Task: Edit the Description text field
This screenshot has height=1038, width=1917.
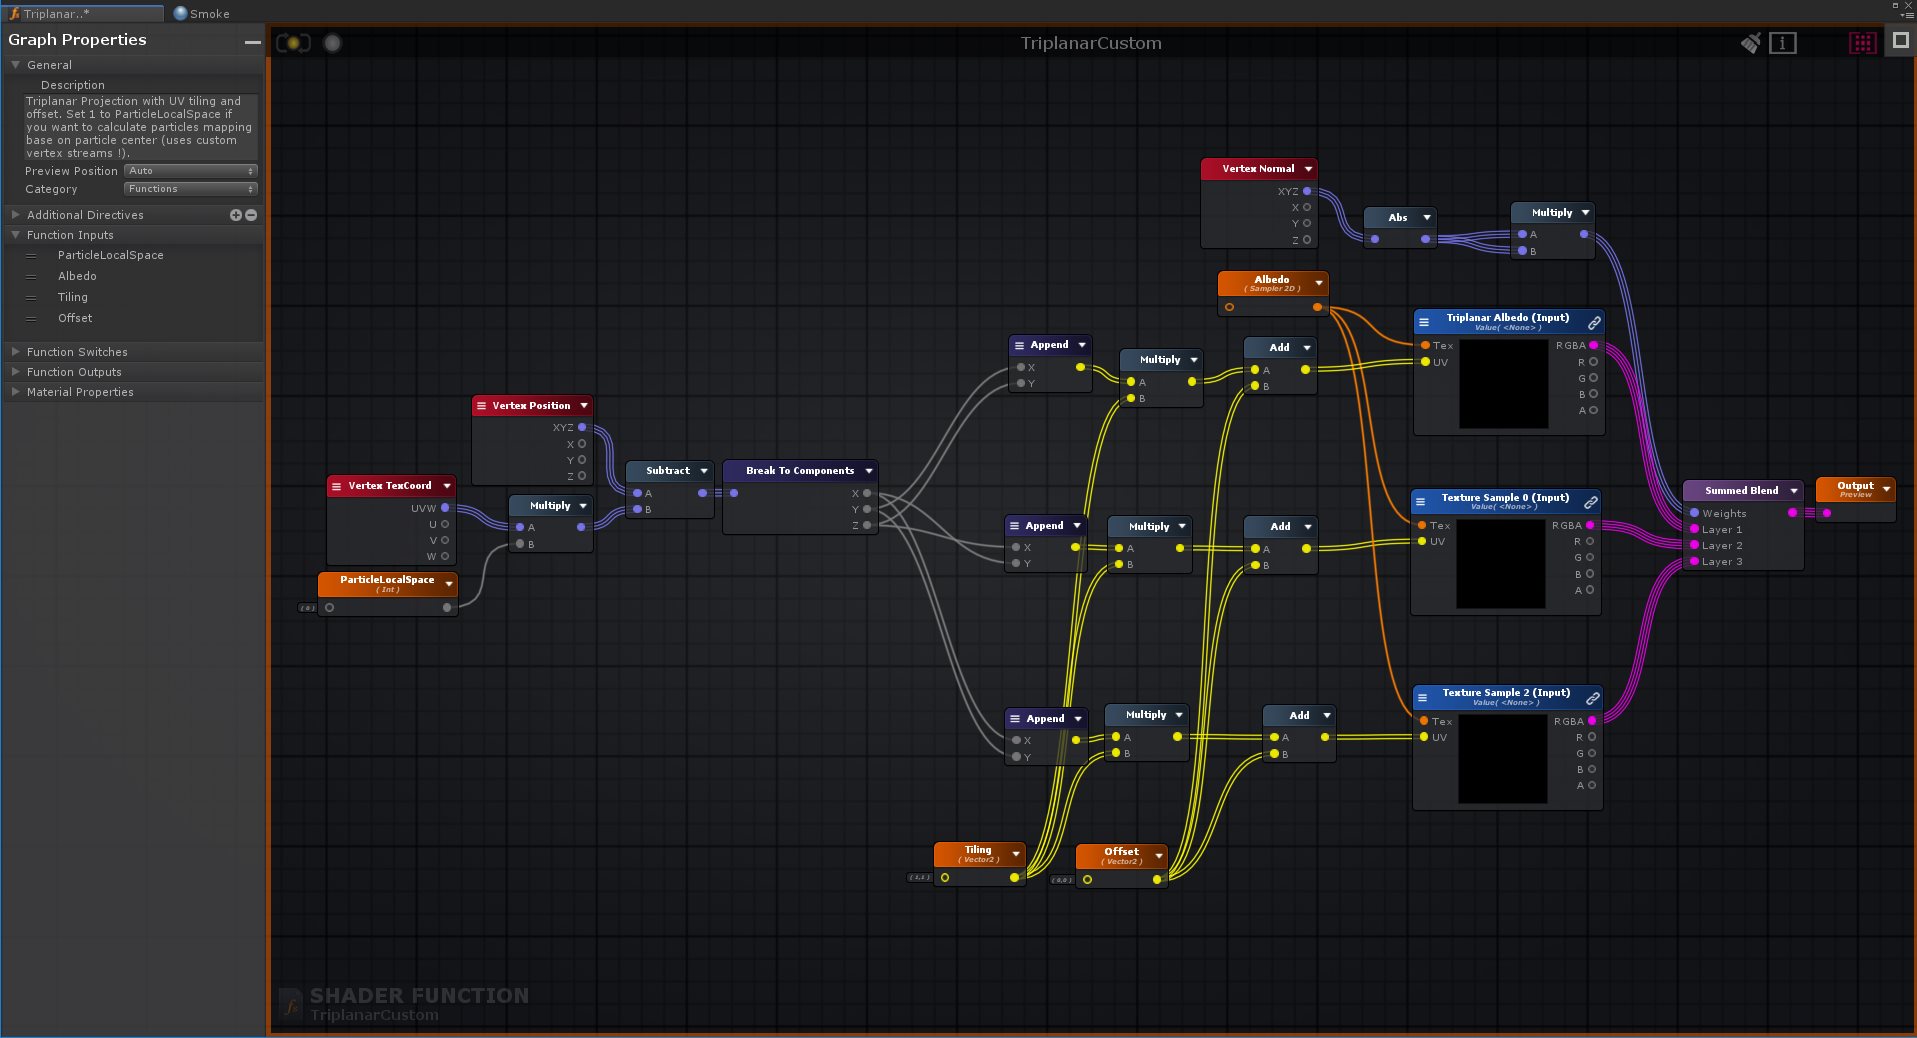Action: pos(140,127)
